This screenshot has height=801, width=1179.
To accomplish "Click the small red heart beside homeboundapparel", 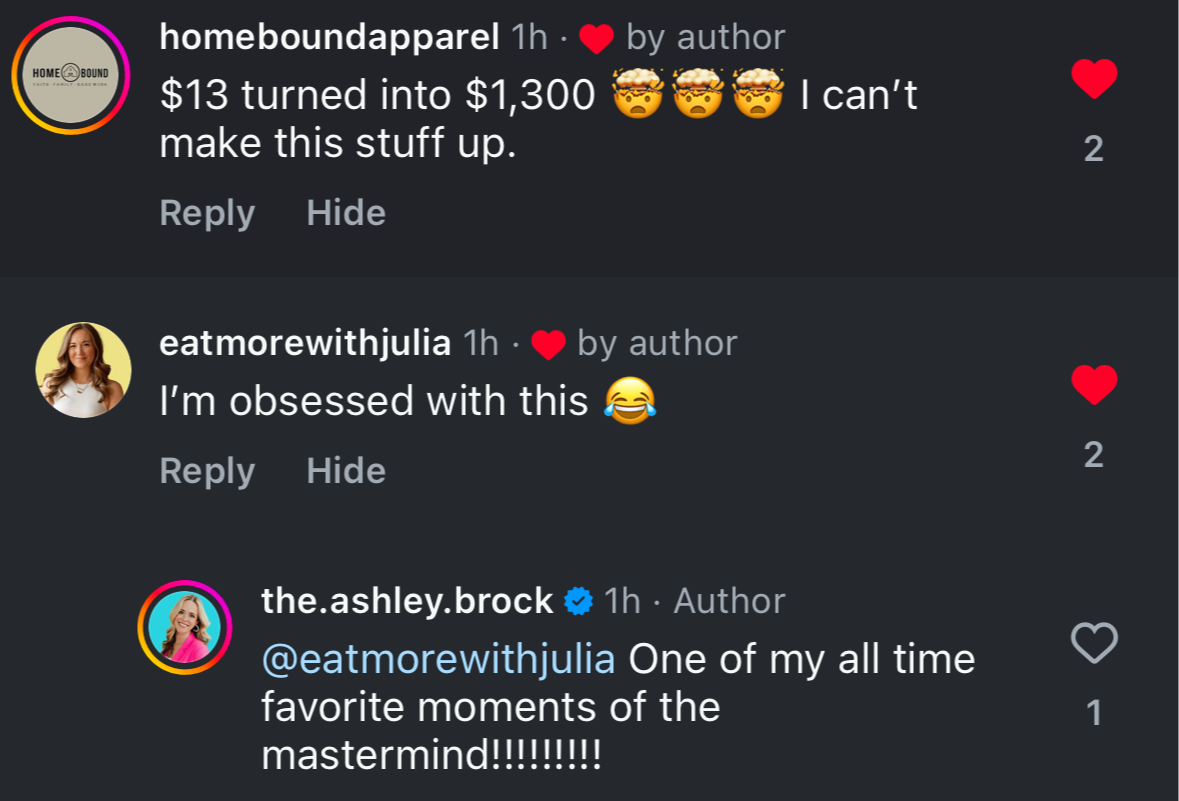I will pos(596,39).
